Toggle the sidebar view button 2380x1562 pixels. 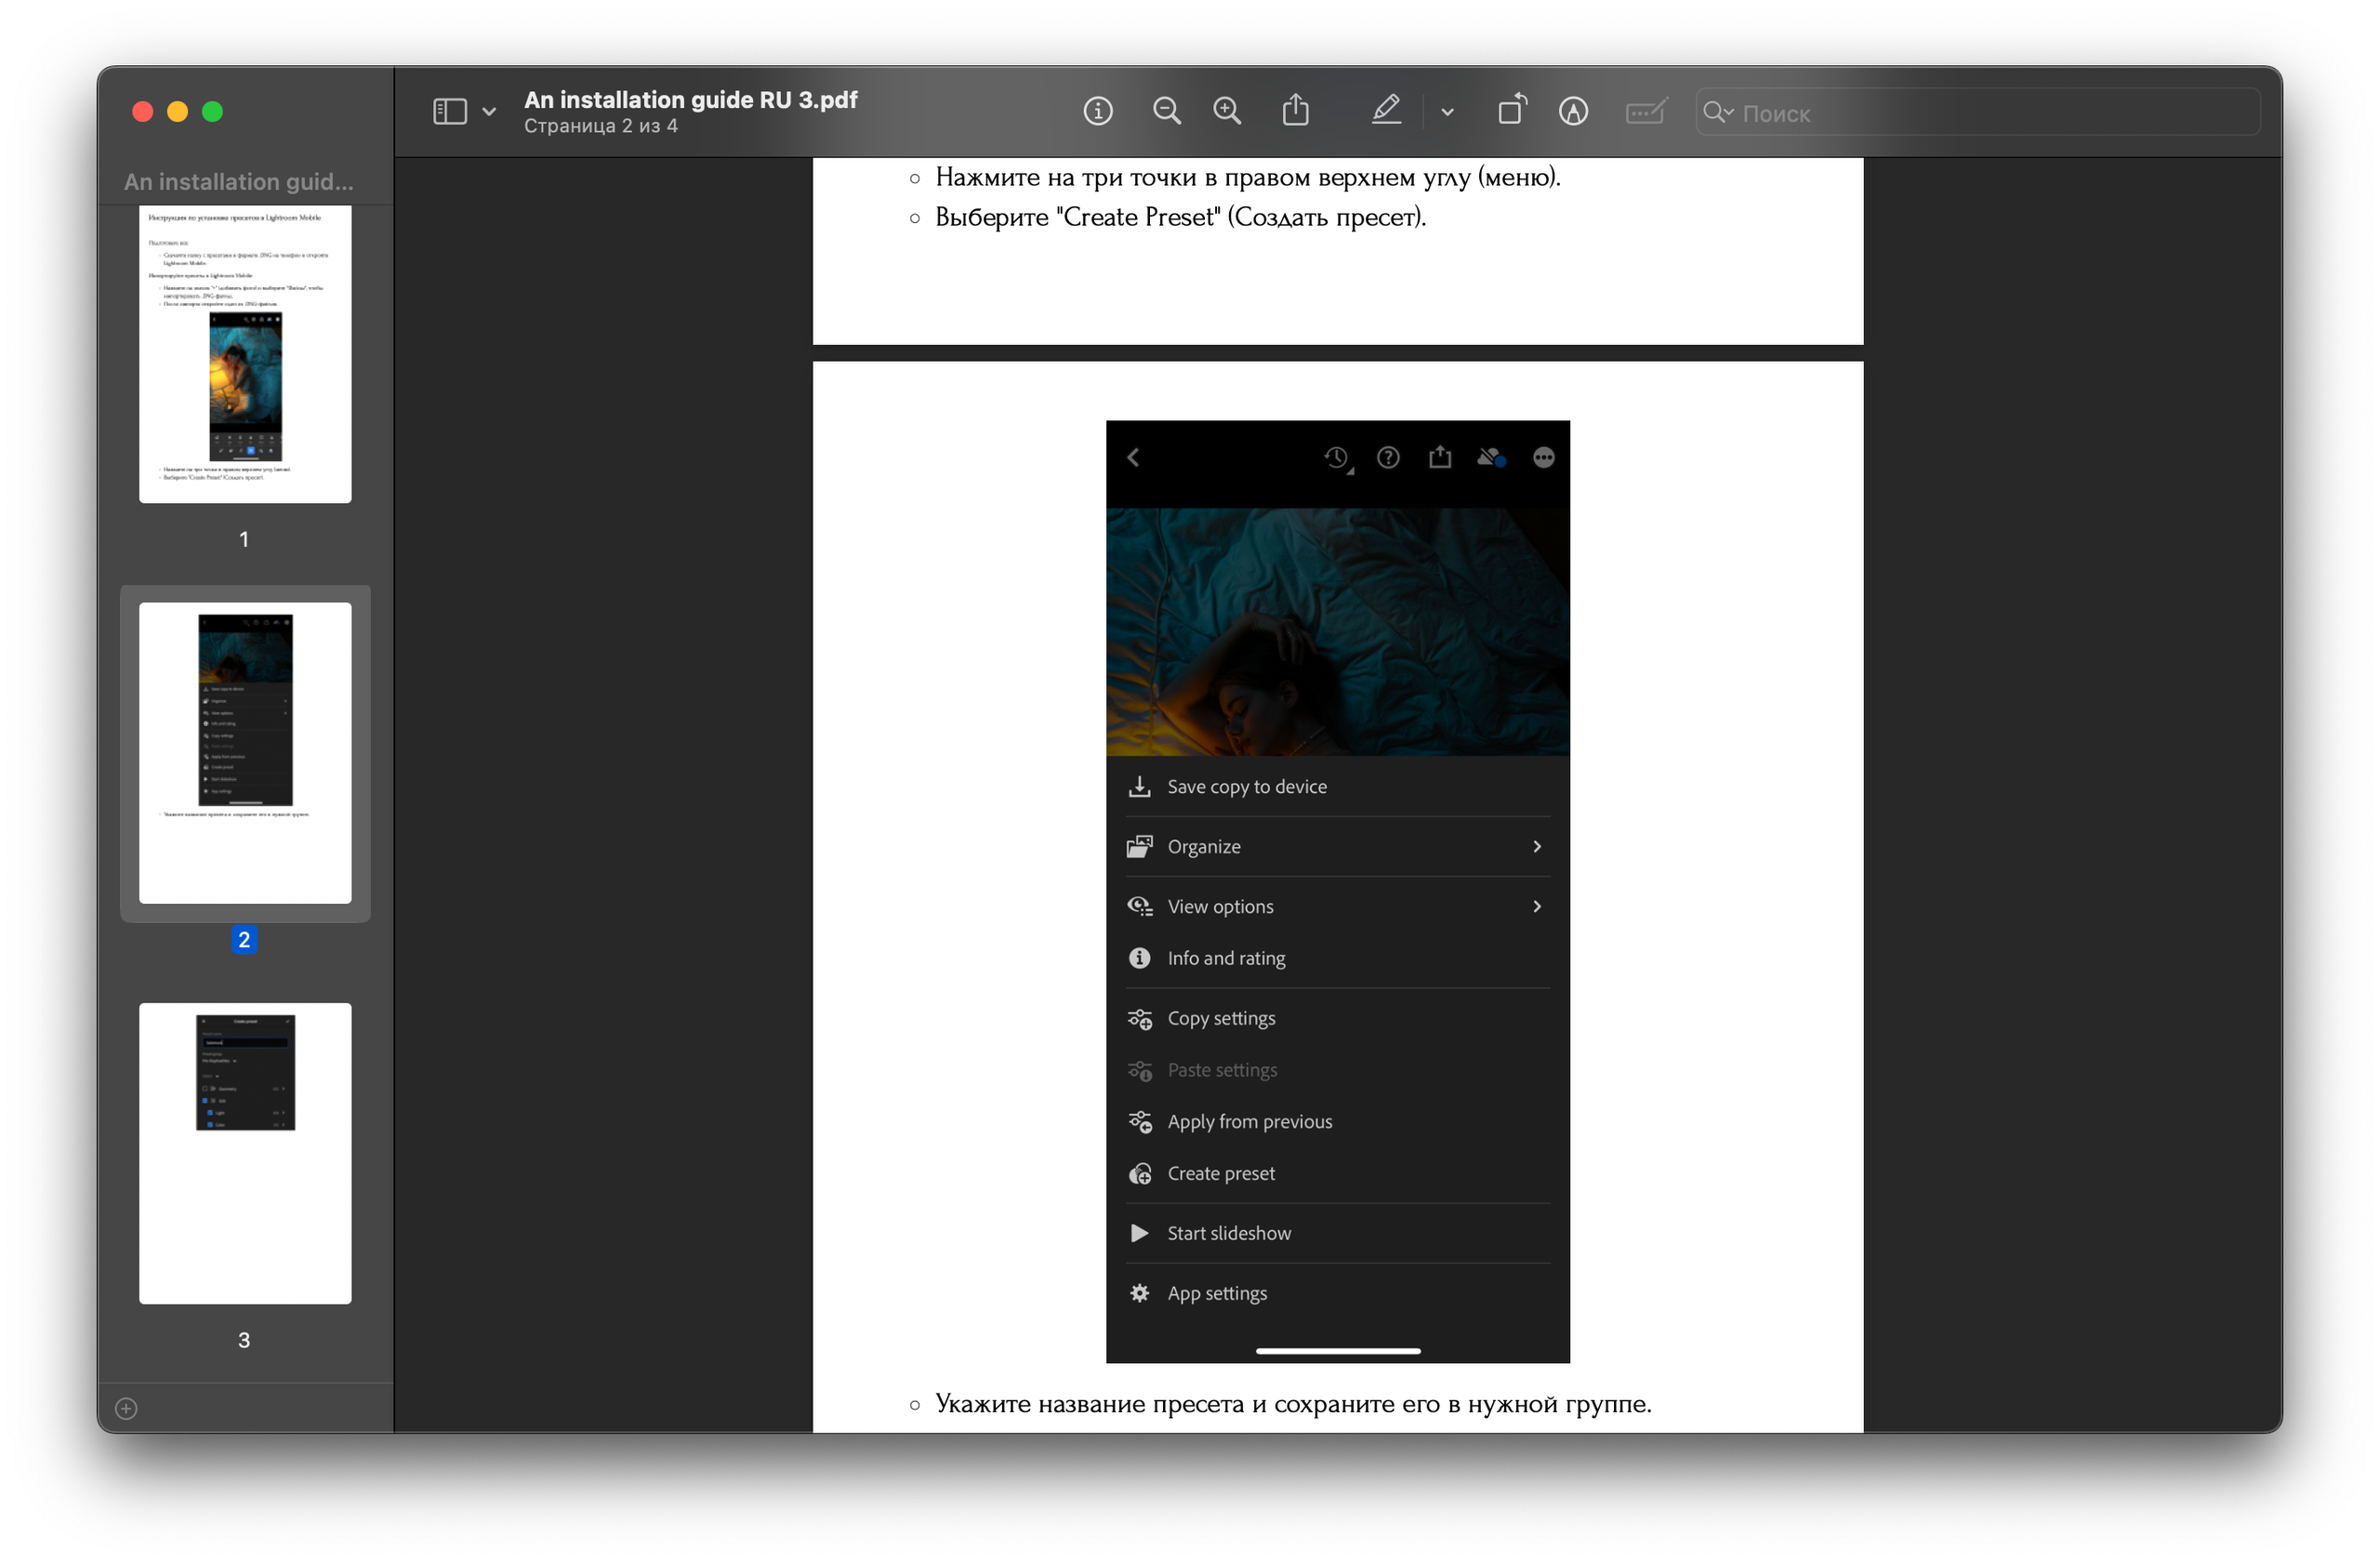coord(450,111)
